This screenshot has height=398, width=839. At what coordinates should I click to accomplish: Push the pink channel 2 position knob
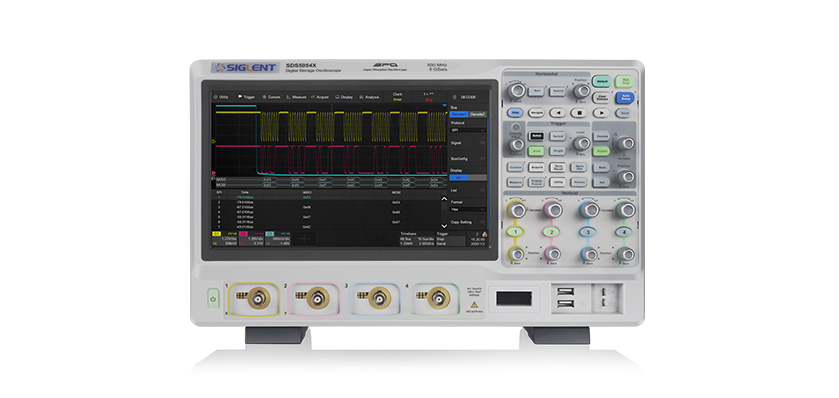[552, 254]
